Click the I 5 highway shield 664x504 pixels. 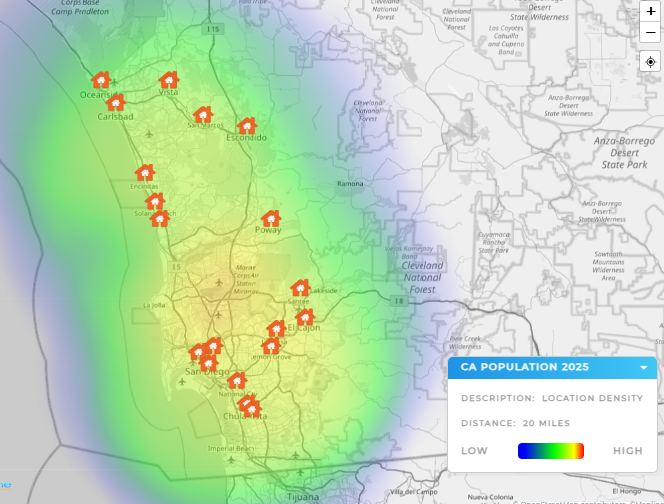[x=176, y=267]
